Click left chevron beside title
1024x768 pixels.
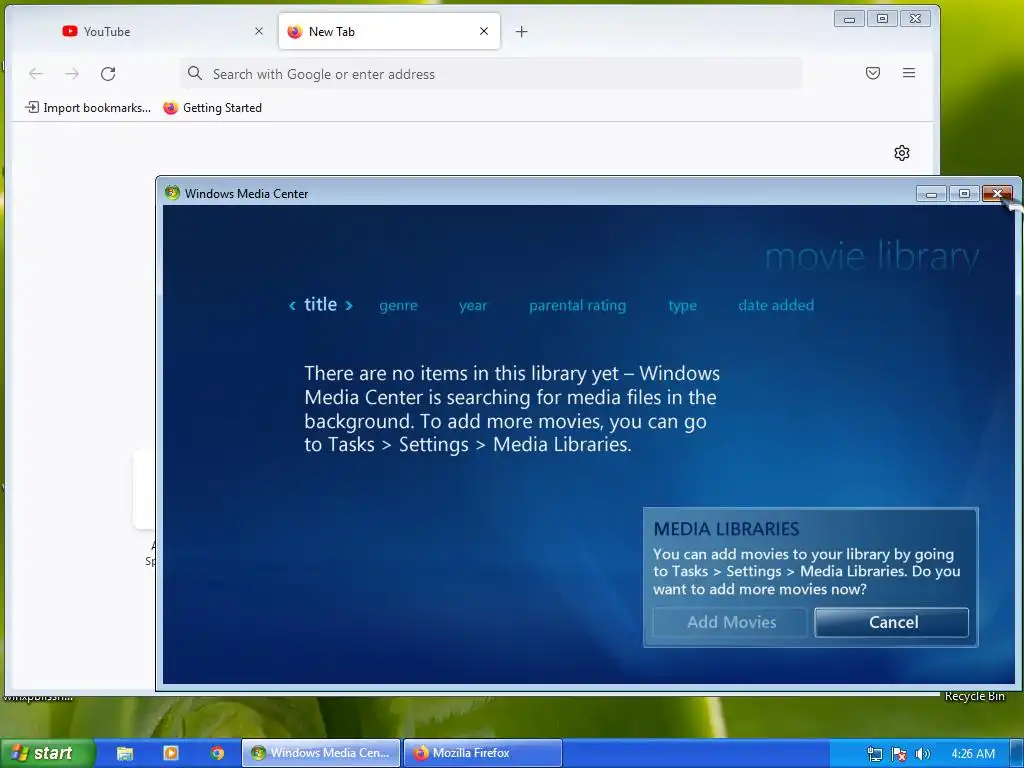[293, 305]
